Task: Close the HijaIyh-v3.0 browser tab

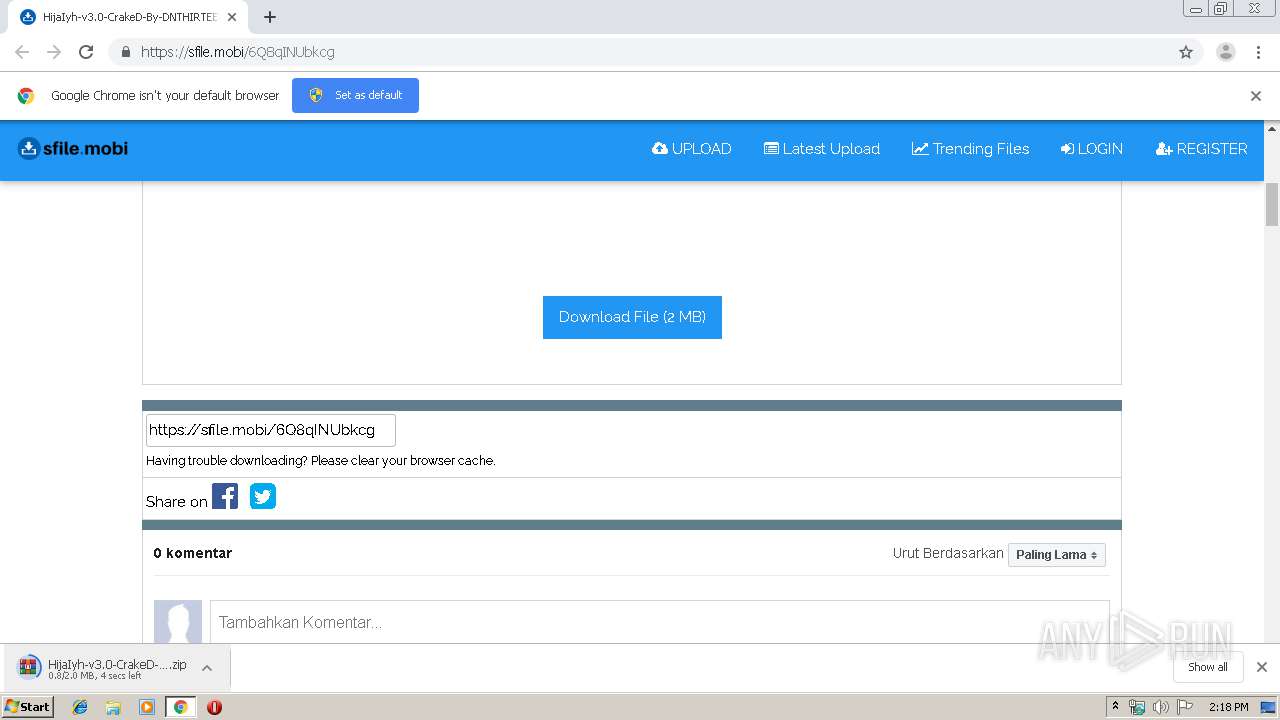Action: 232,17
